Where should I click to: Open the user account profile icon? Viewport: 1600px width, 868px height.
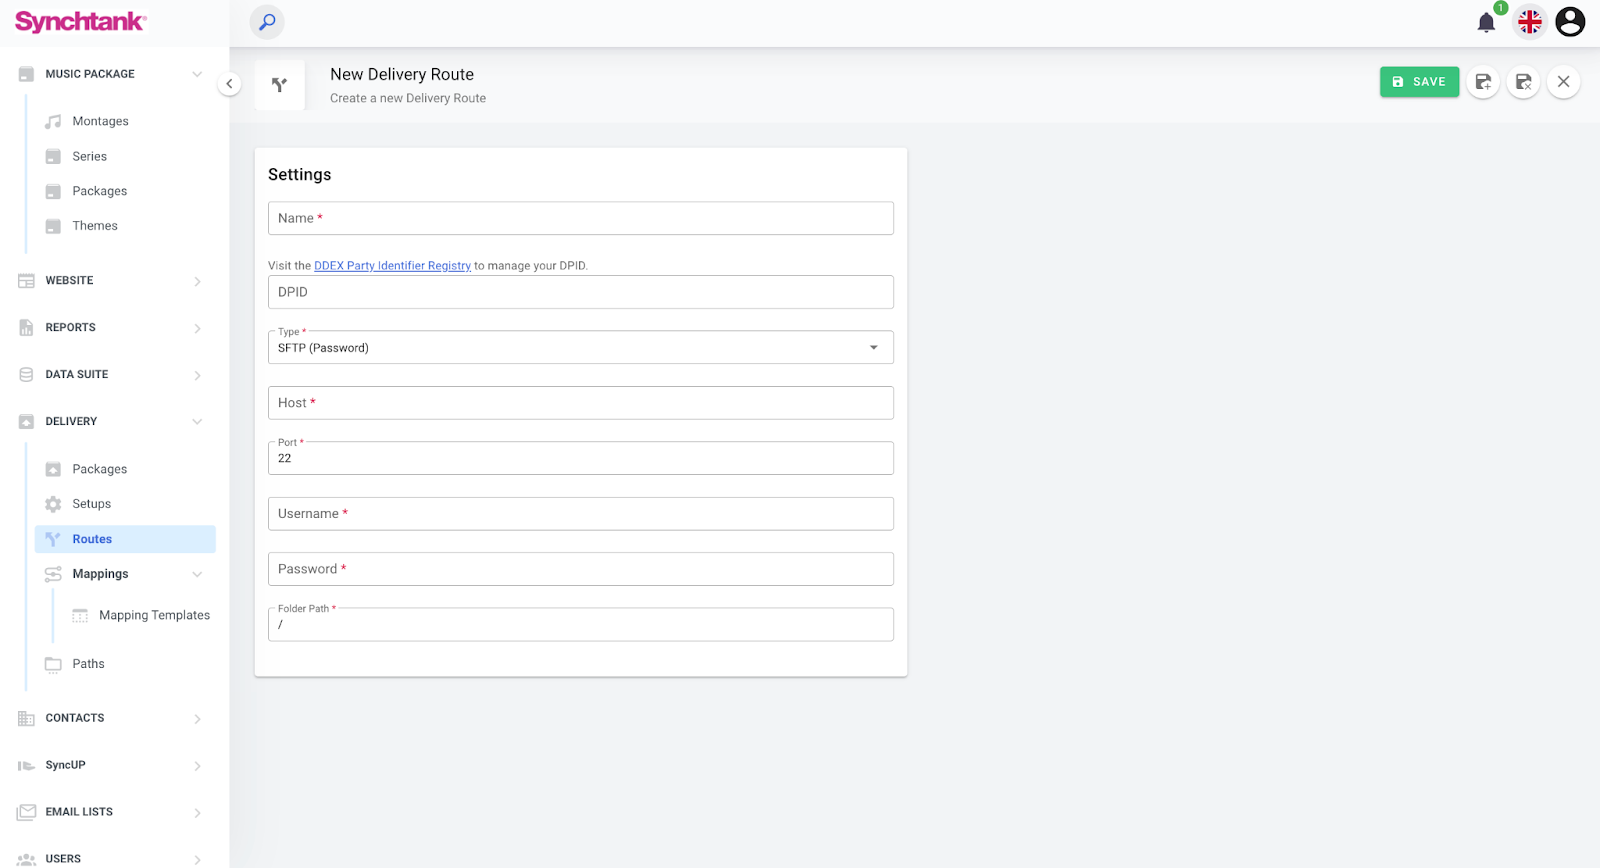pyautogui.click(x=1570, y=22)
